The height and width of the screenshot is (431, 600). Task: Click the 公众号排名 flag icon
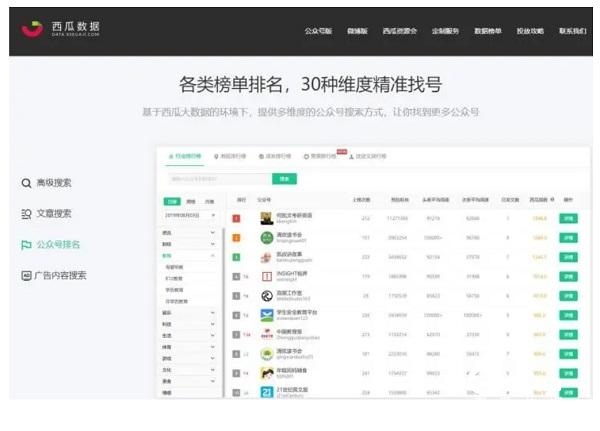click(26, 244)
